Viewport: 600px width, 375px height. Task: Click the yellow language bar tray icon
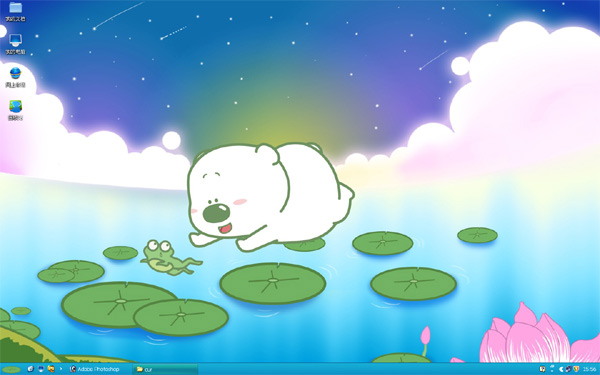(542, 369)
